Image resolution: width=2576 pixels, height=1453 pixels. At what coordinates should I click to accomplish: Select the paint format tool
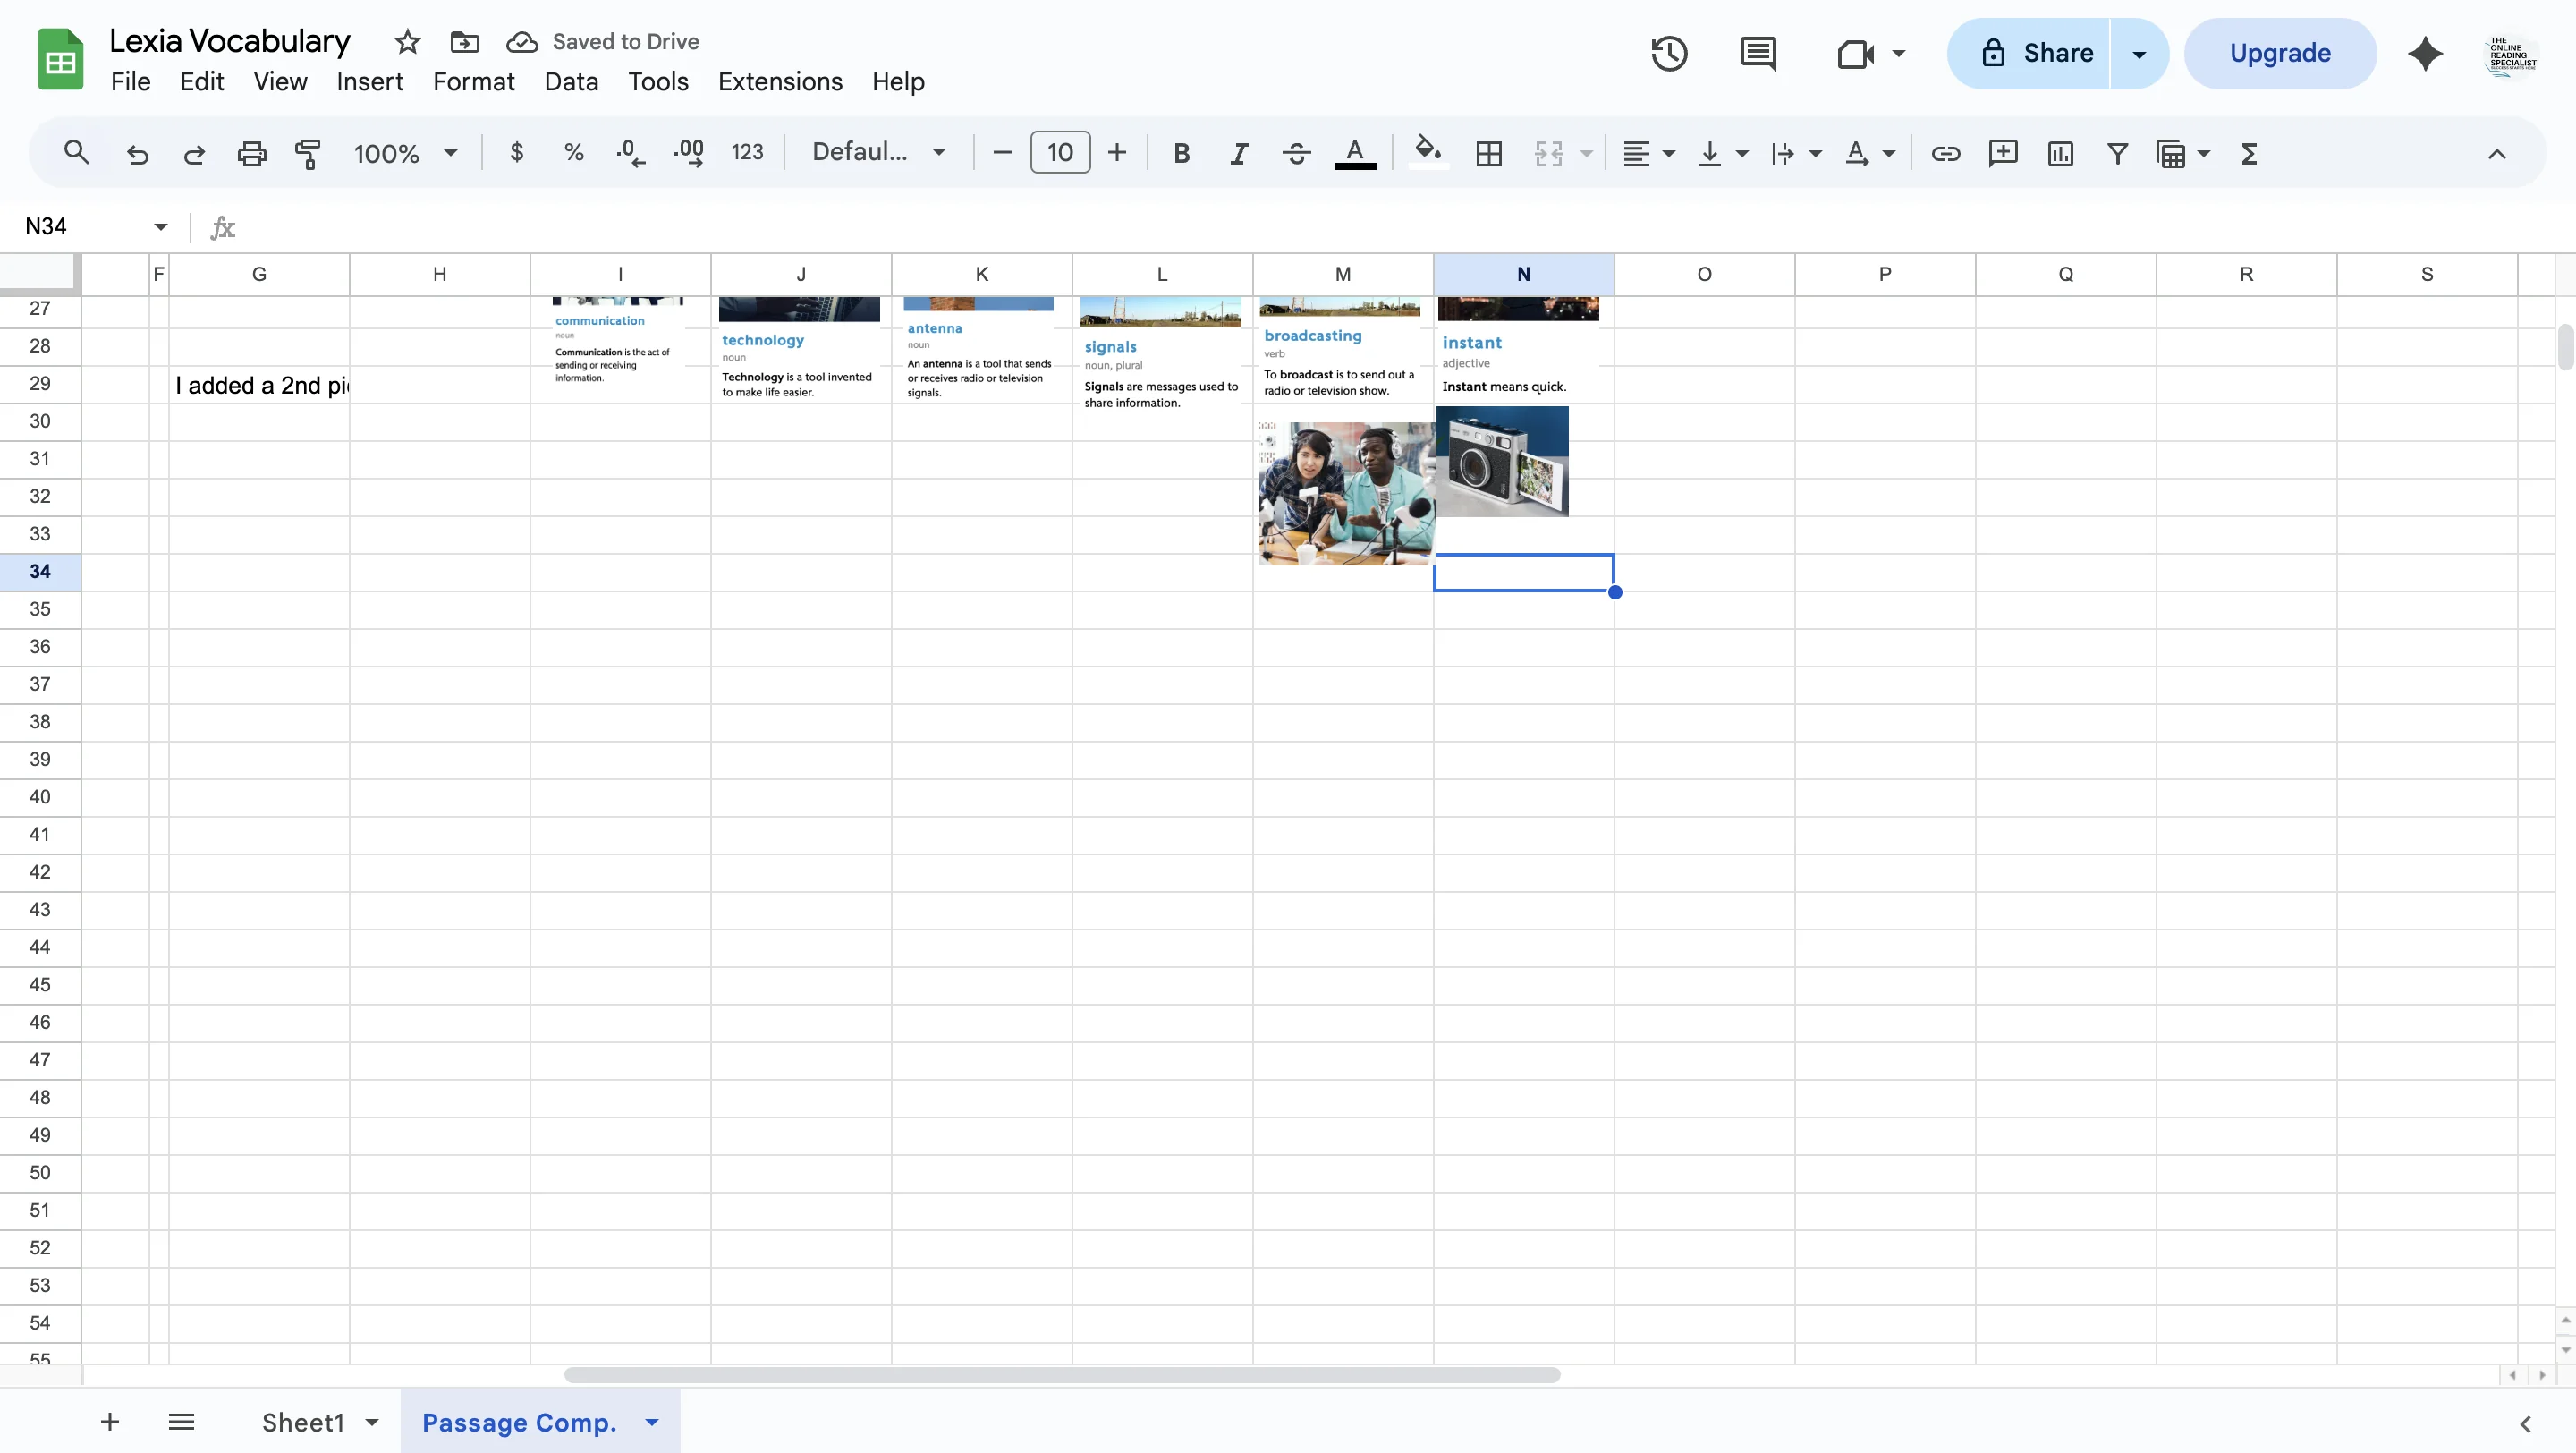coord(308,152)
